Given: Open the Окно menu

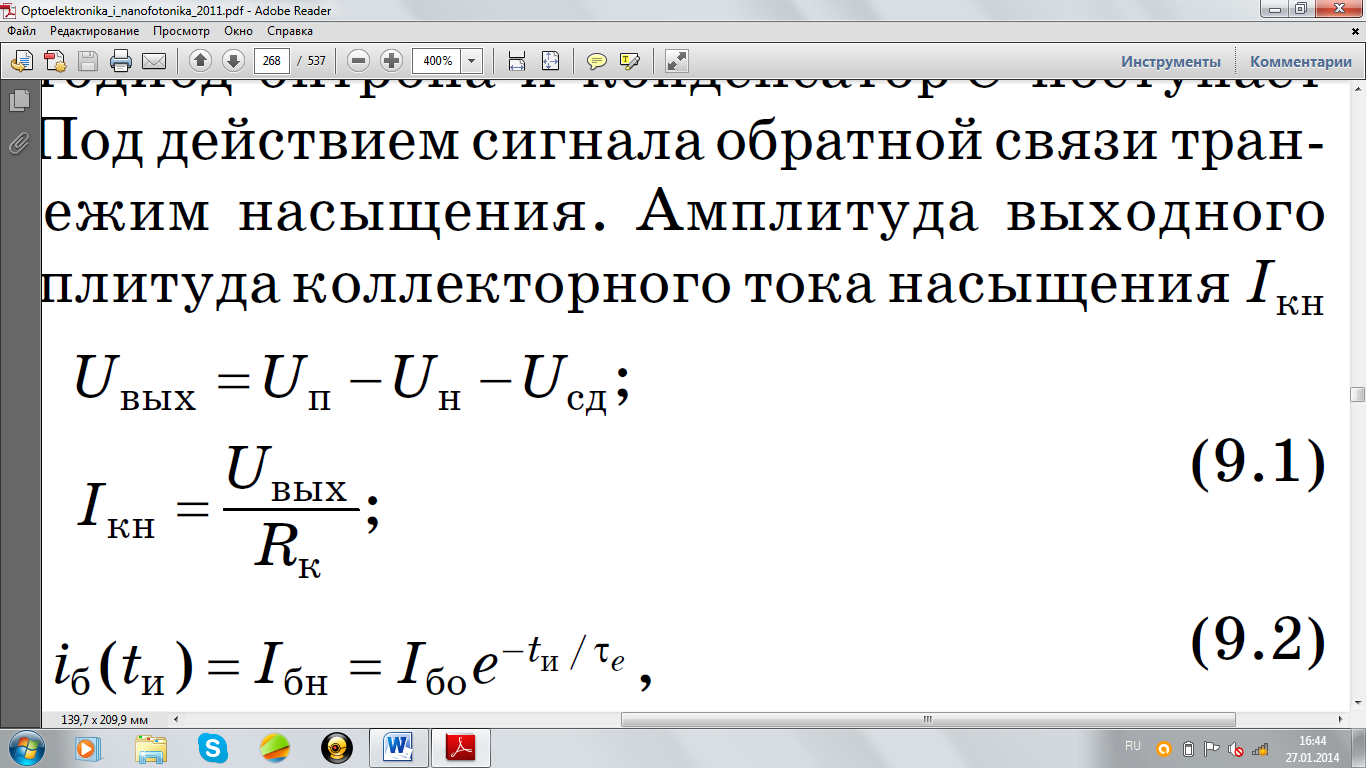Looking at the screenshot, I should (238, 31).
